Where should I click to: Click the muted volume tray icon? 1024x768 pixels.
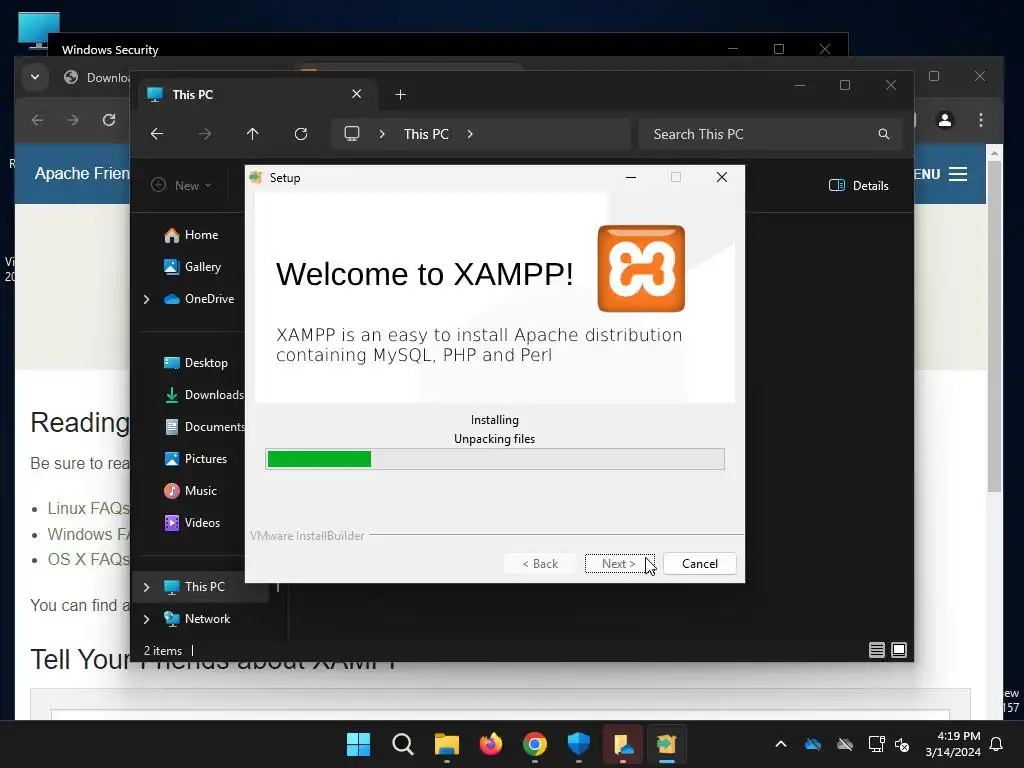point(903,744)
